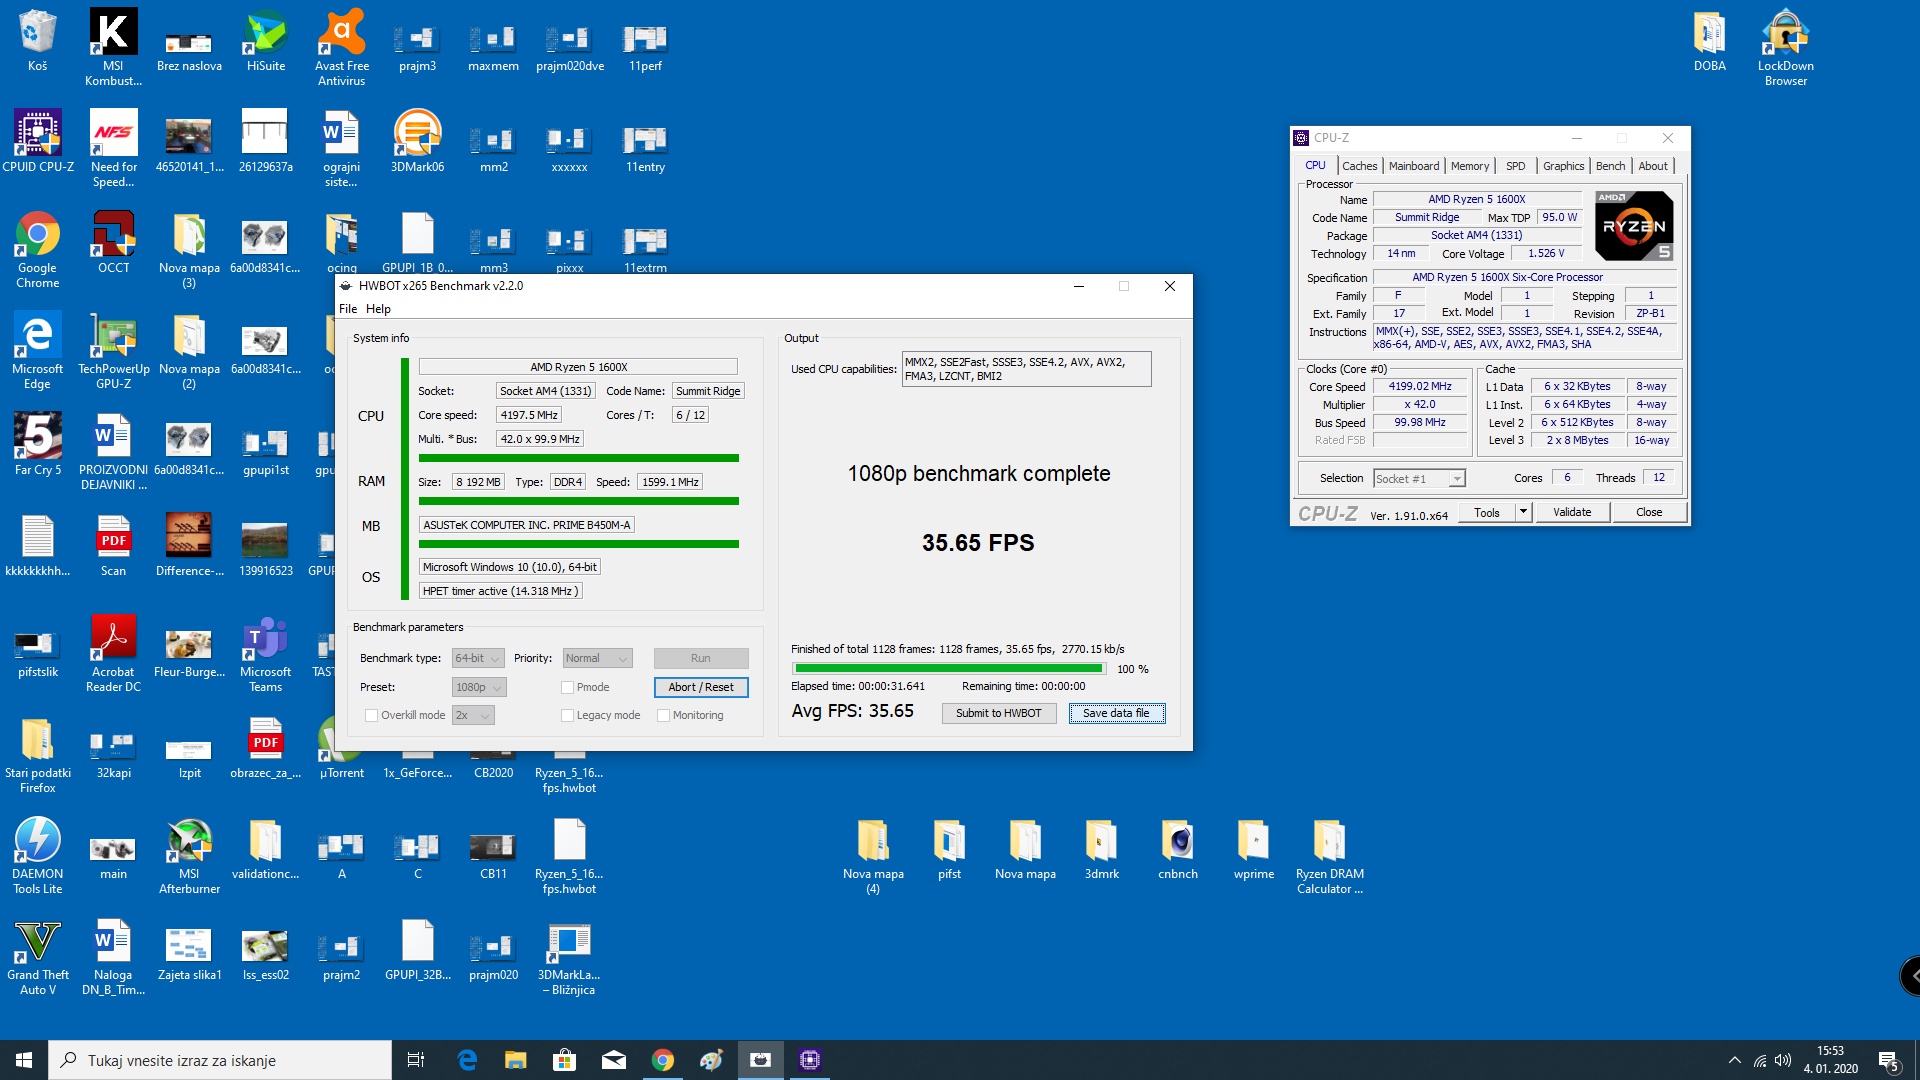The image size is (1920, 1080).
Task: Expand the Overkill mode 2x dropdown
Action: (473, 715)
